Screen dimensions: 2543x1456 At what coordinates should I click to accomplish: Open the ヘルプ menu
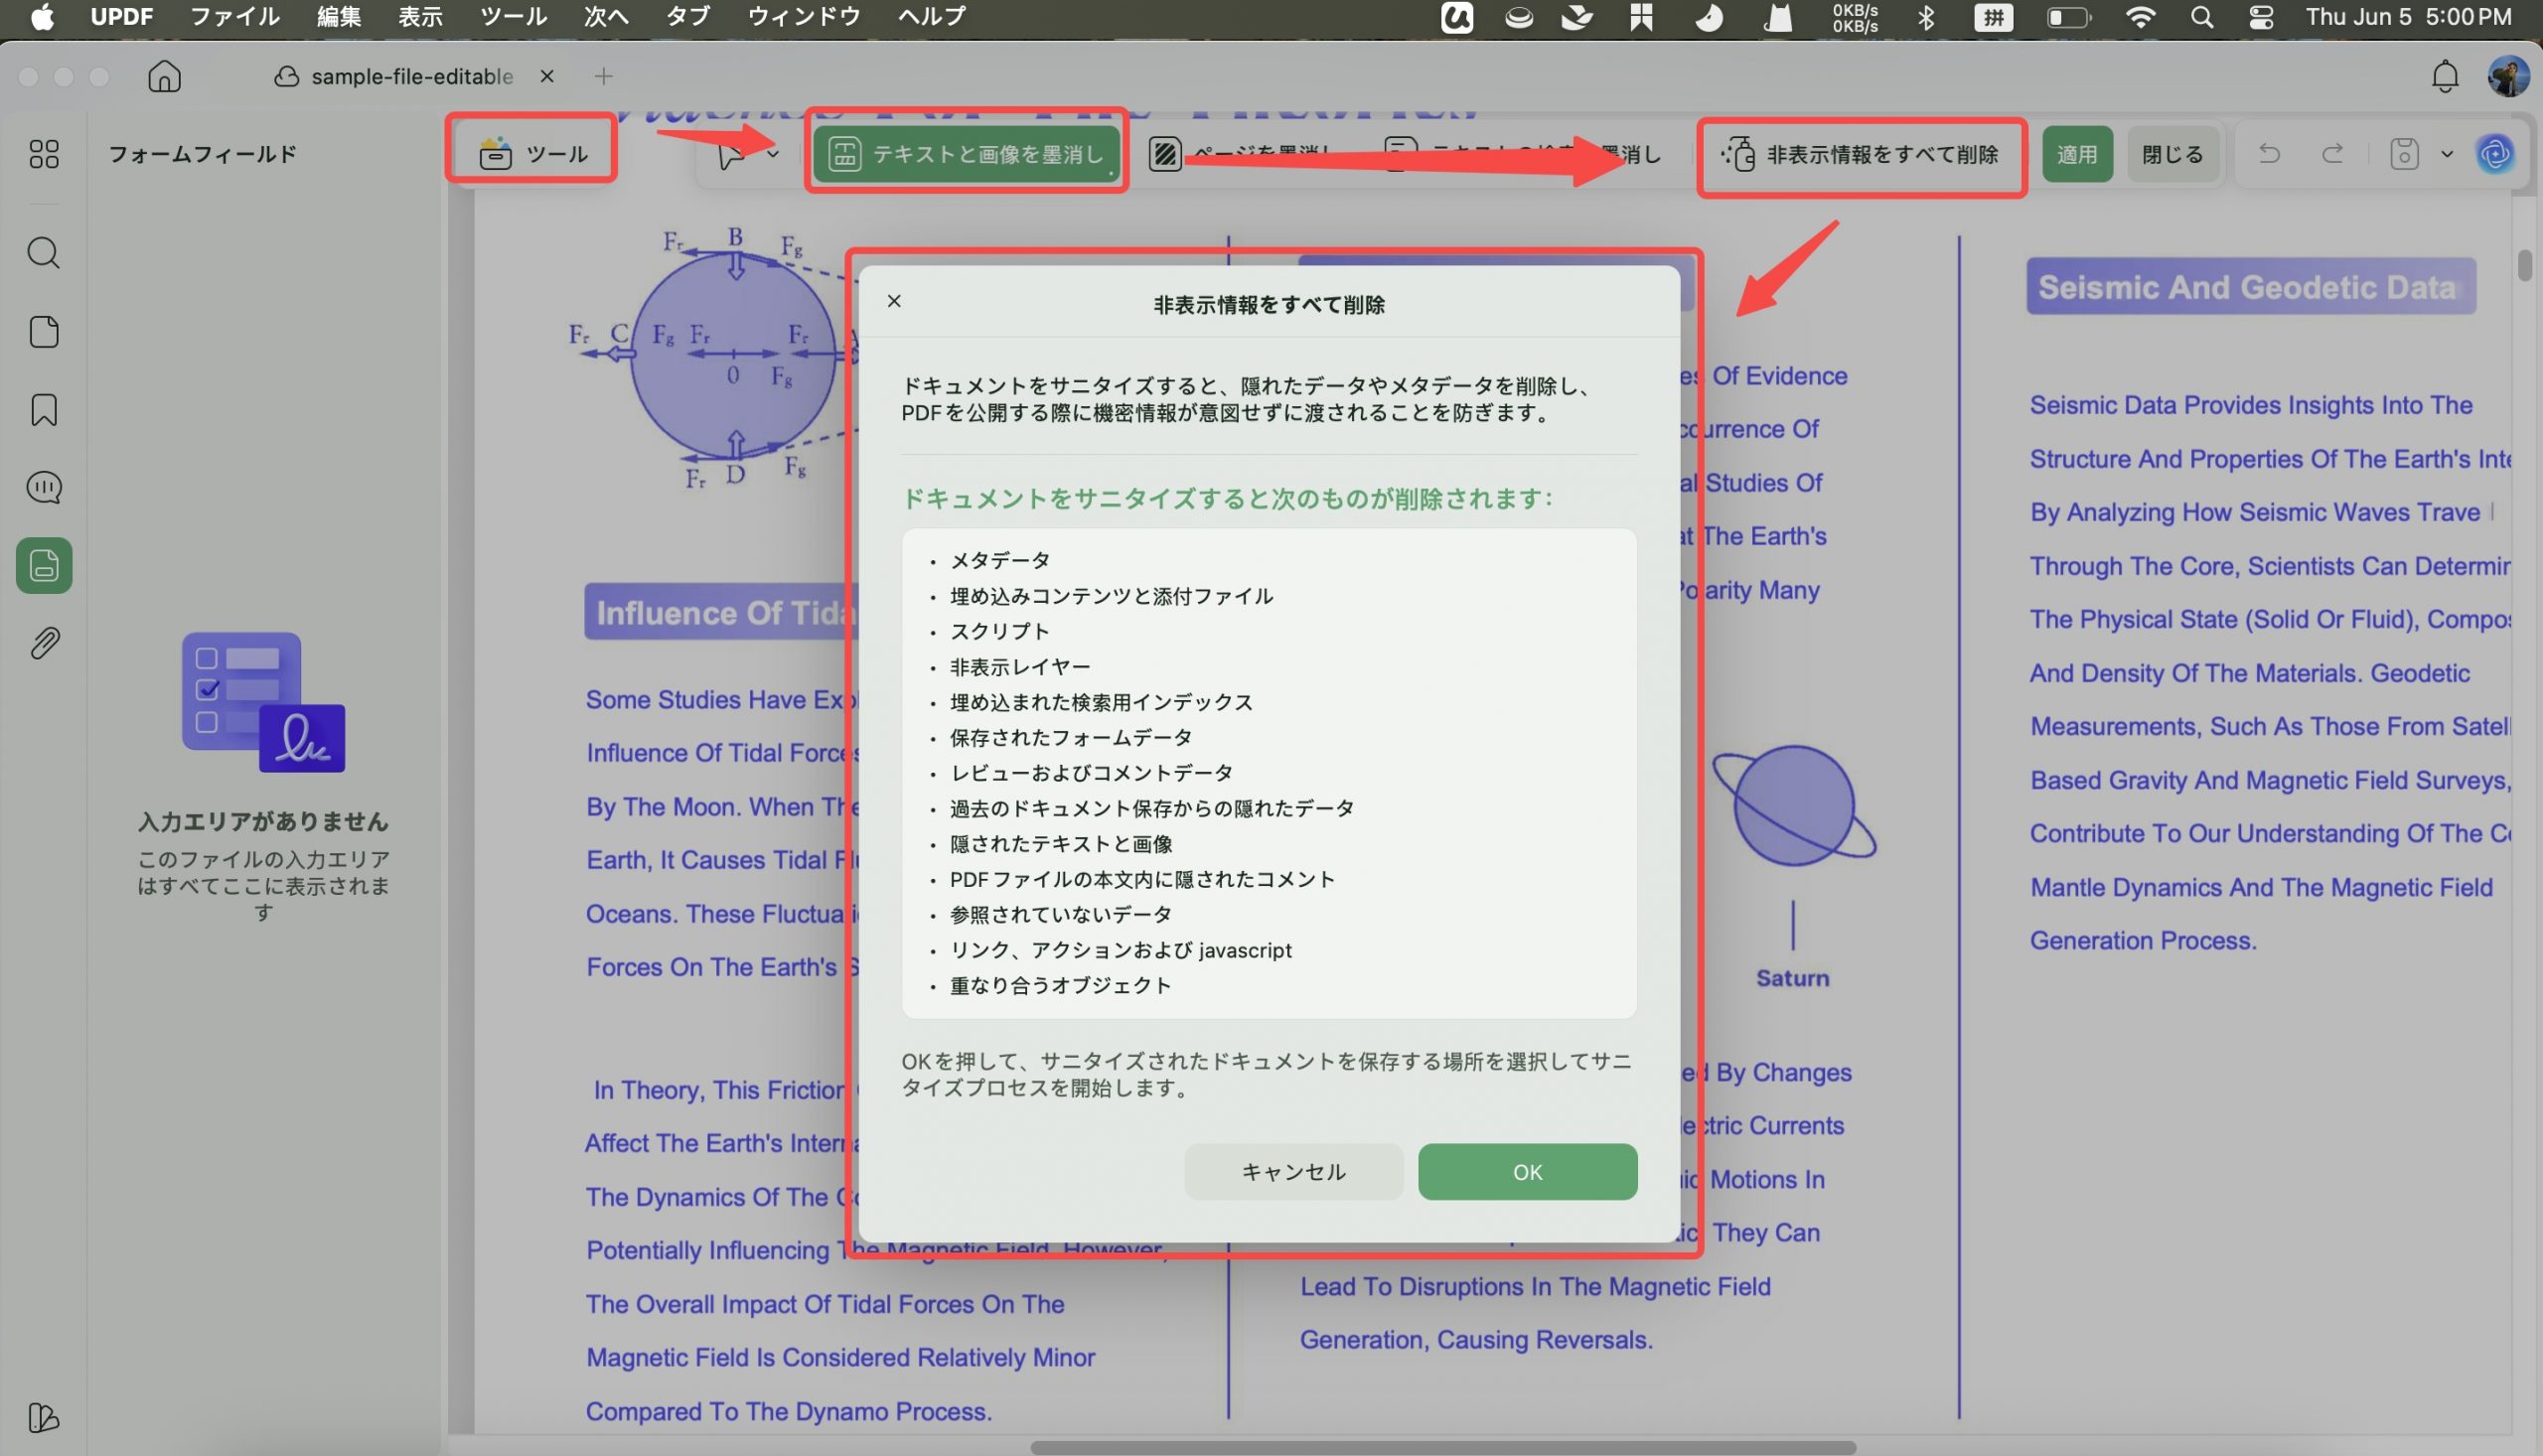pyautogui.click(x=931, y=17)
